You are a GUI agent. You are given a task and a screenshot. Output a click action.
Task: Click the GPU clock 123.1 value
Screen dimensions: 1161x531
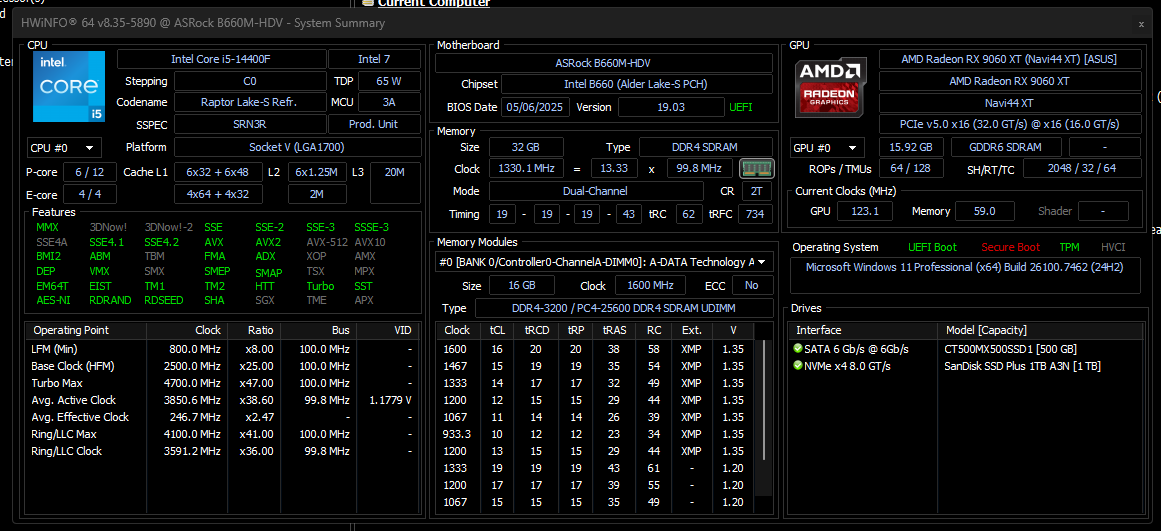(x=865, y=212)
